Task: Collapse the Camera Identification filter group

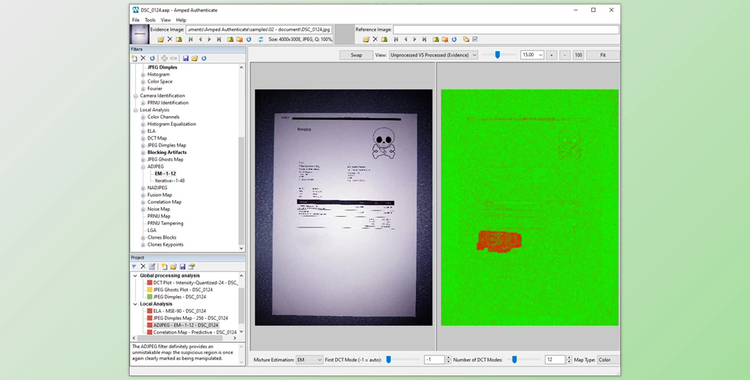Action: click(135, 96)
